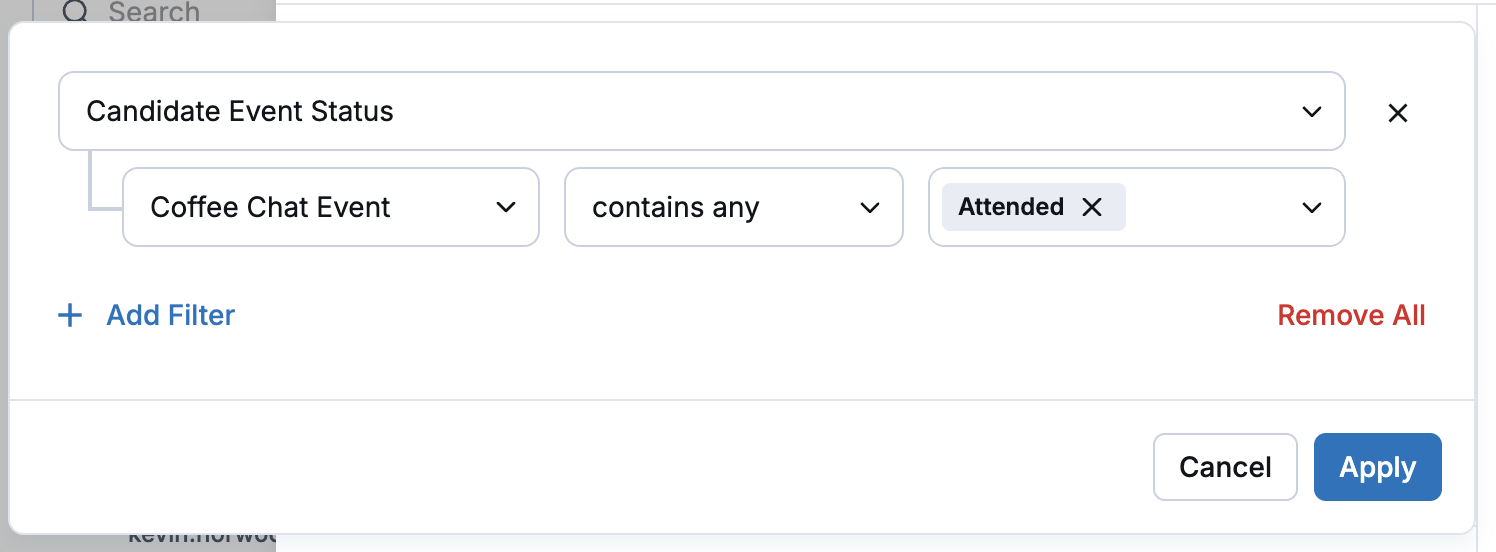Click empty space in the Attended values field
Viewport: 1496px width, 552px height.
click(1210, 207)
